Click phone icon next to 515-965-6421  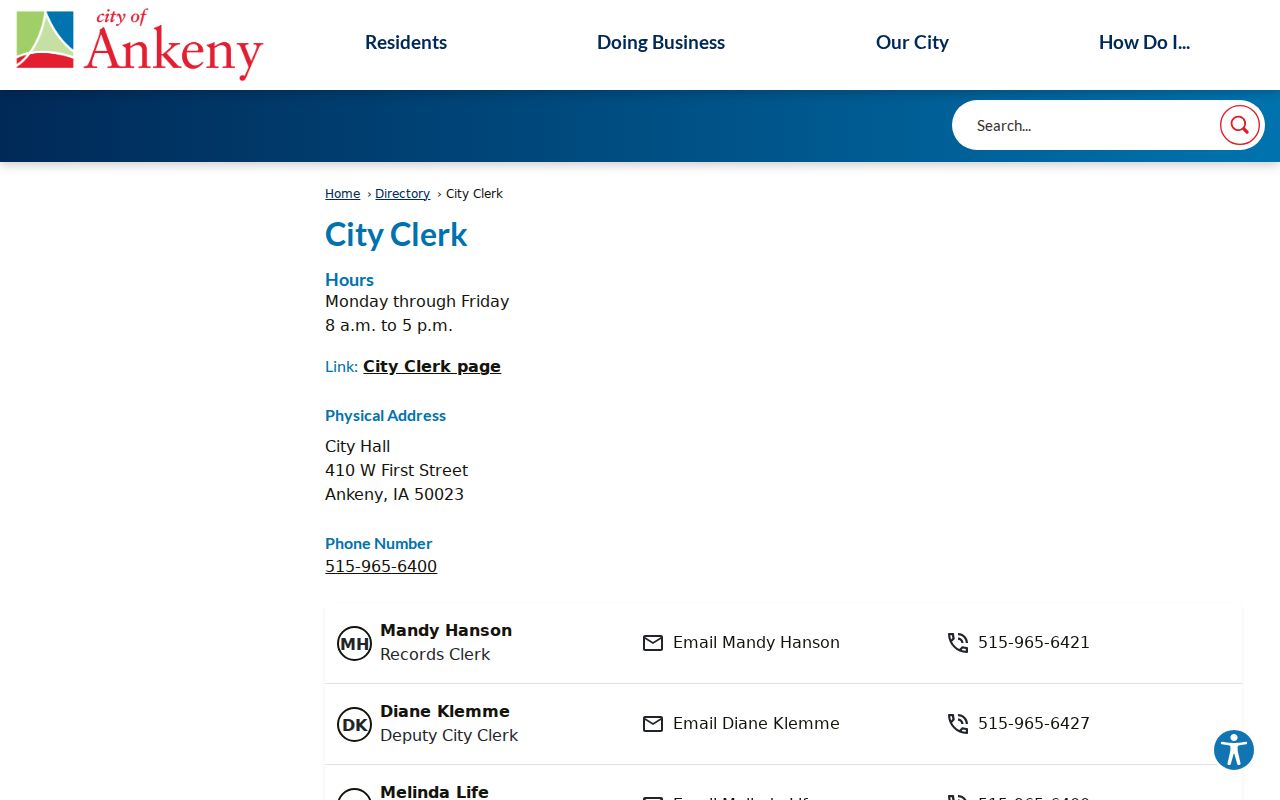tap(958, 643)
